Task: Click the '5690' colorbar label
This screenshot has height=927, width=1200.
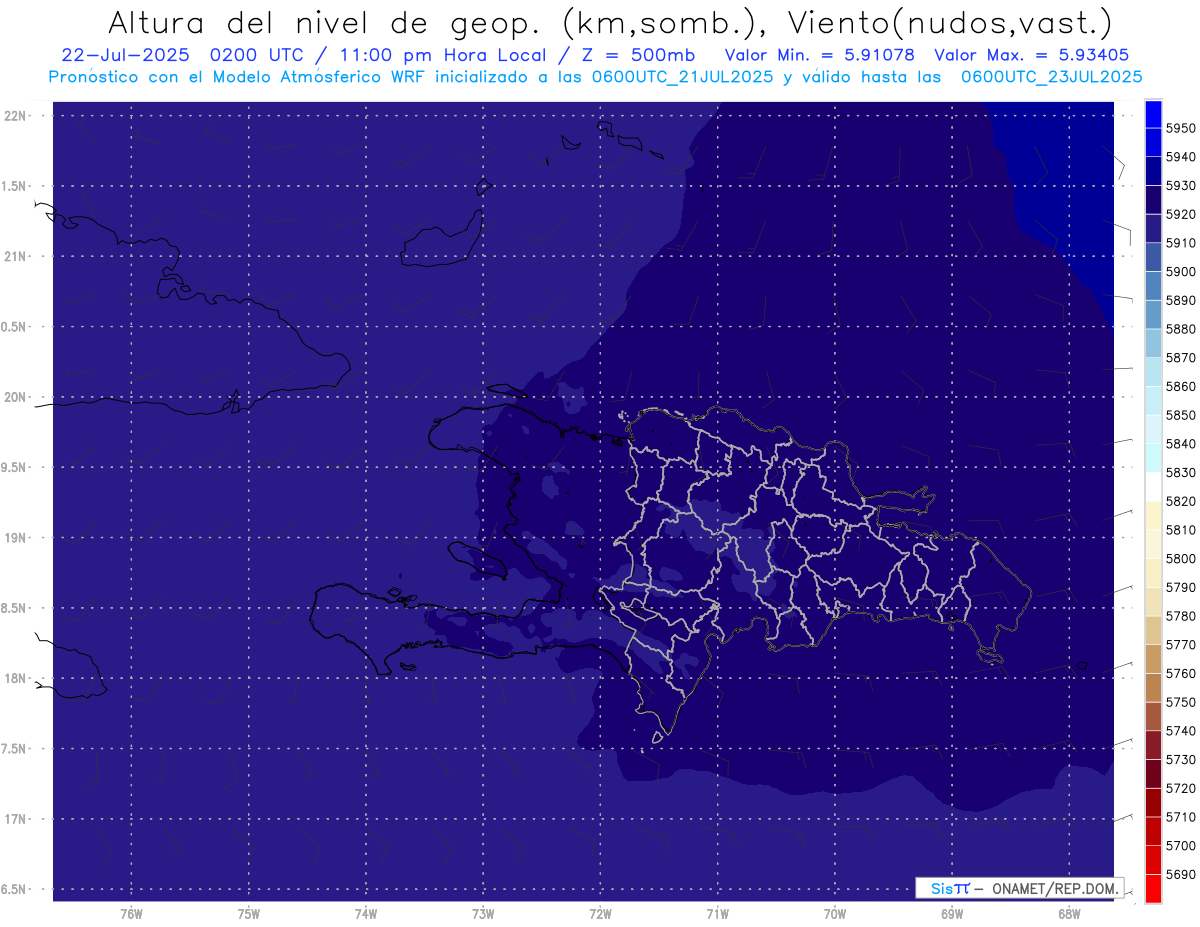Action: coord(1181,874)
